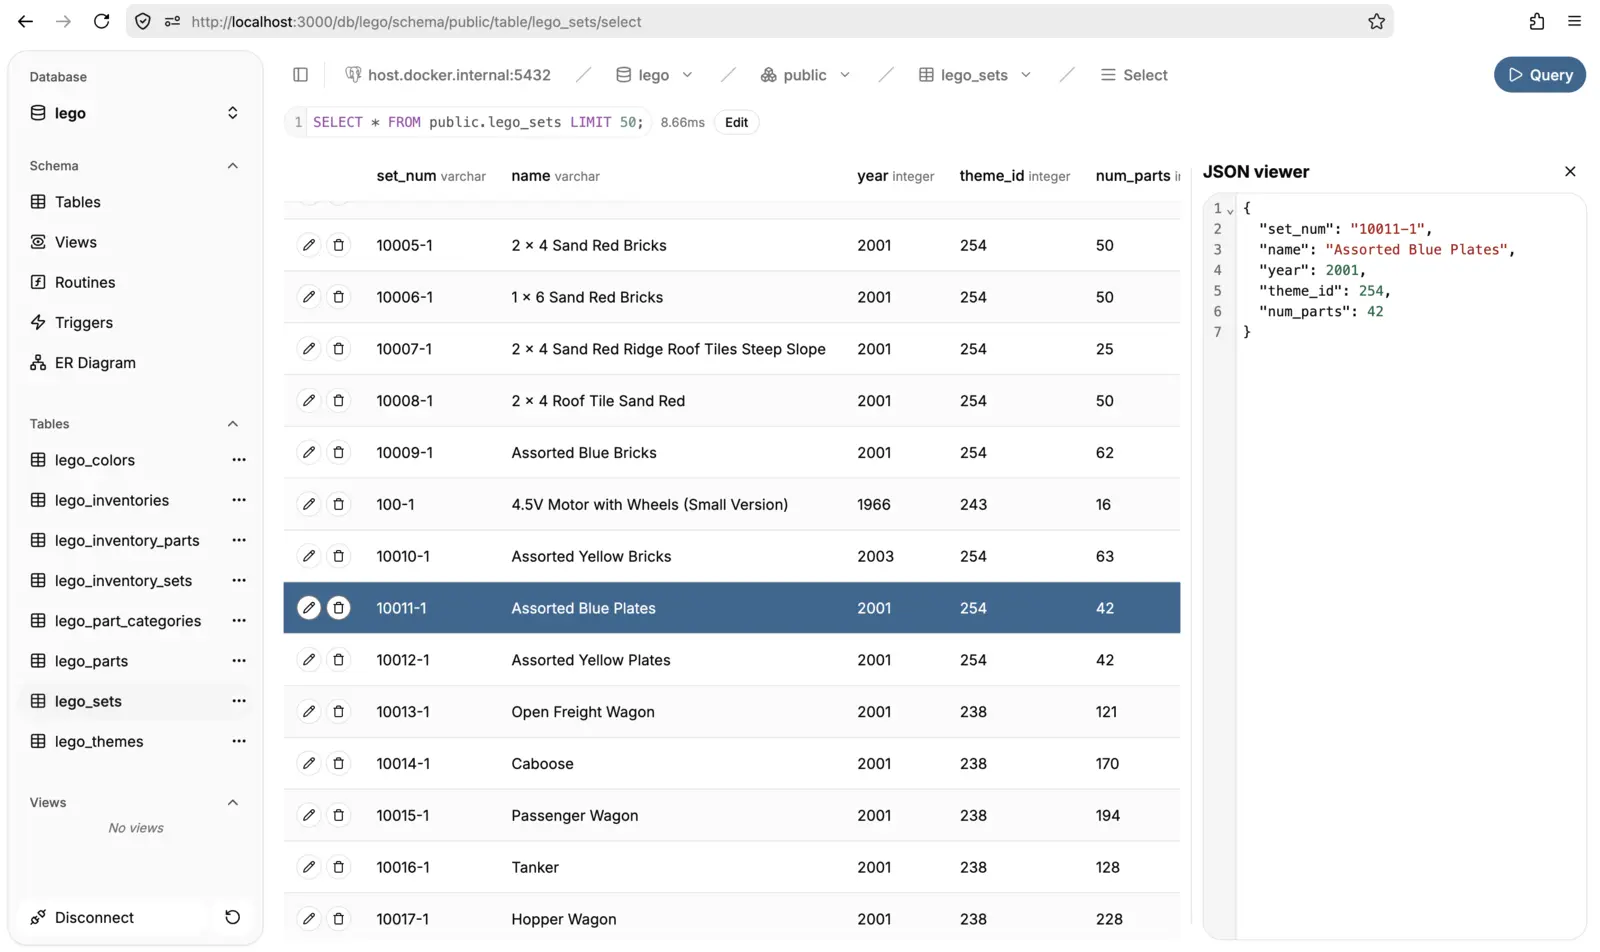Viewport: 1600px width, 952px height.
Task: Open the lego_part_categories table
Action: 128,621
